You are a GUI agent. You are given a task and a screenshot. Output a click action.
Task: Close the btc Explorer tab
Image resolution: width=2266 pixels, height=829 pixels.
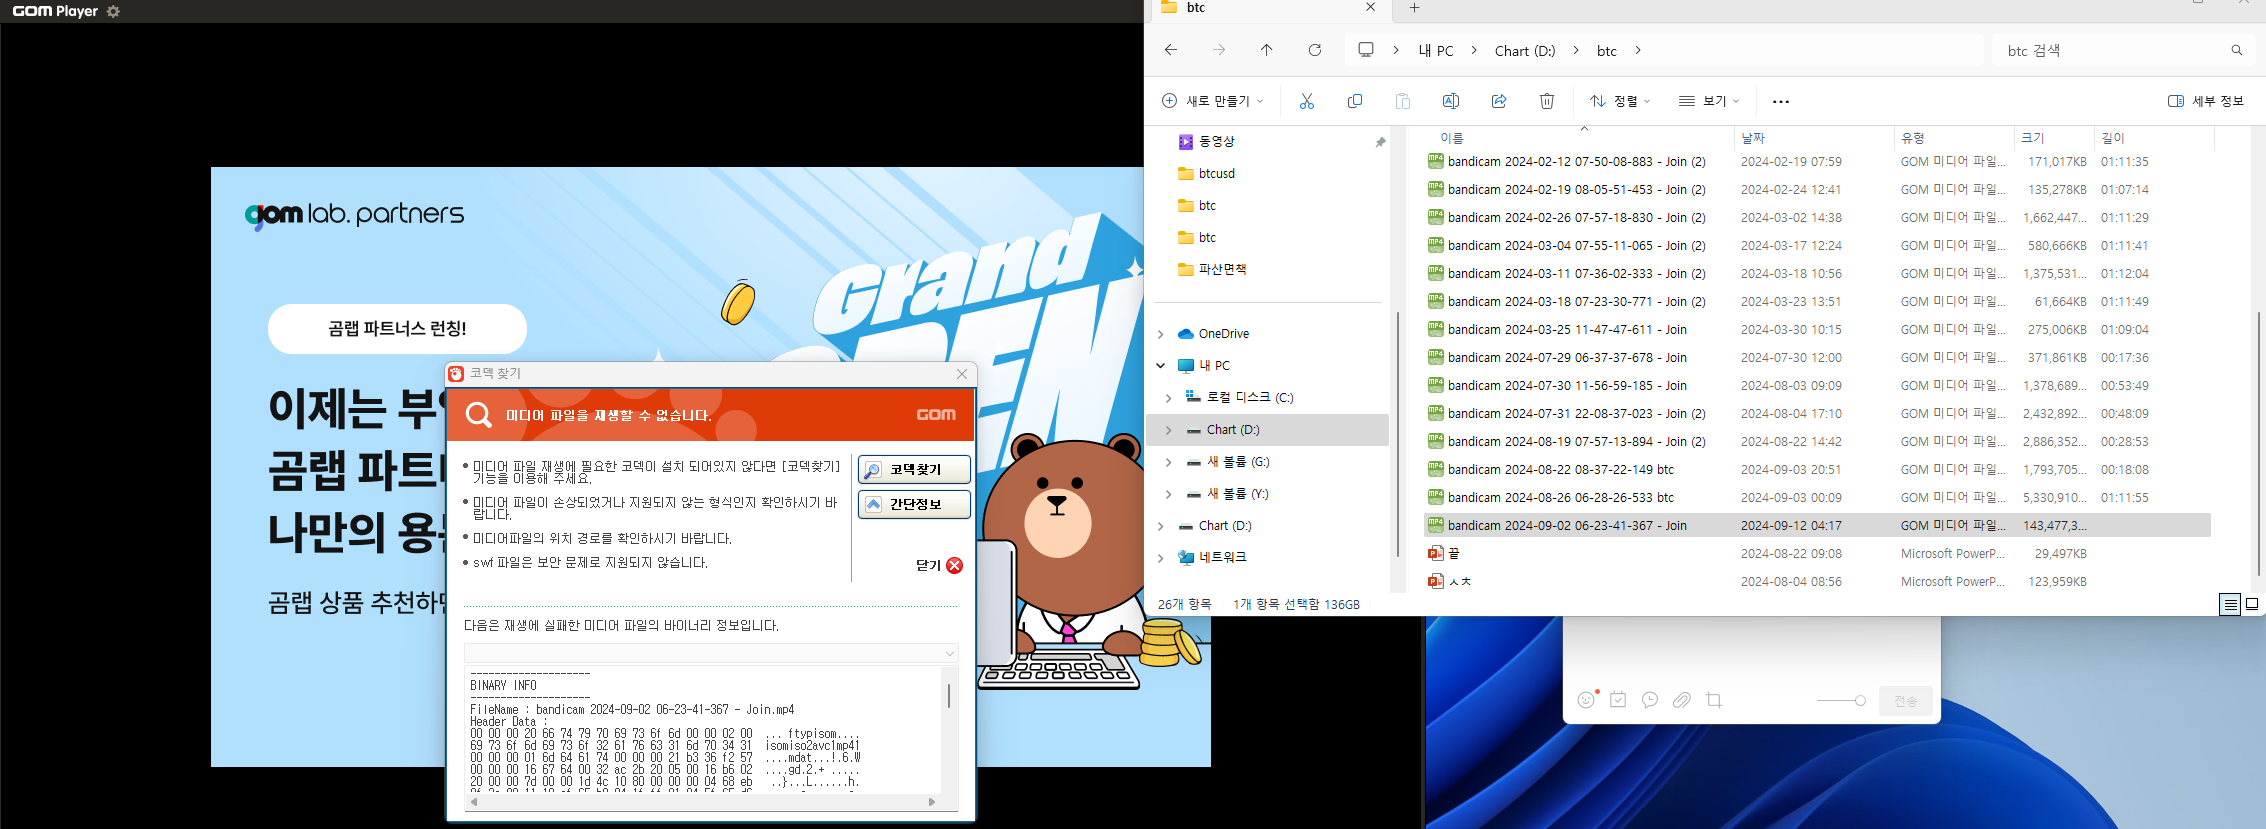click(x=1370, y=8)
